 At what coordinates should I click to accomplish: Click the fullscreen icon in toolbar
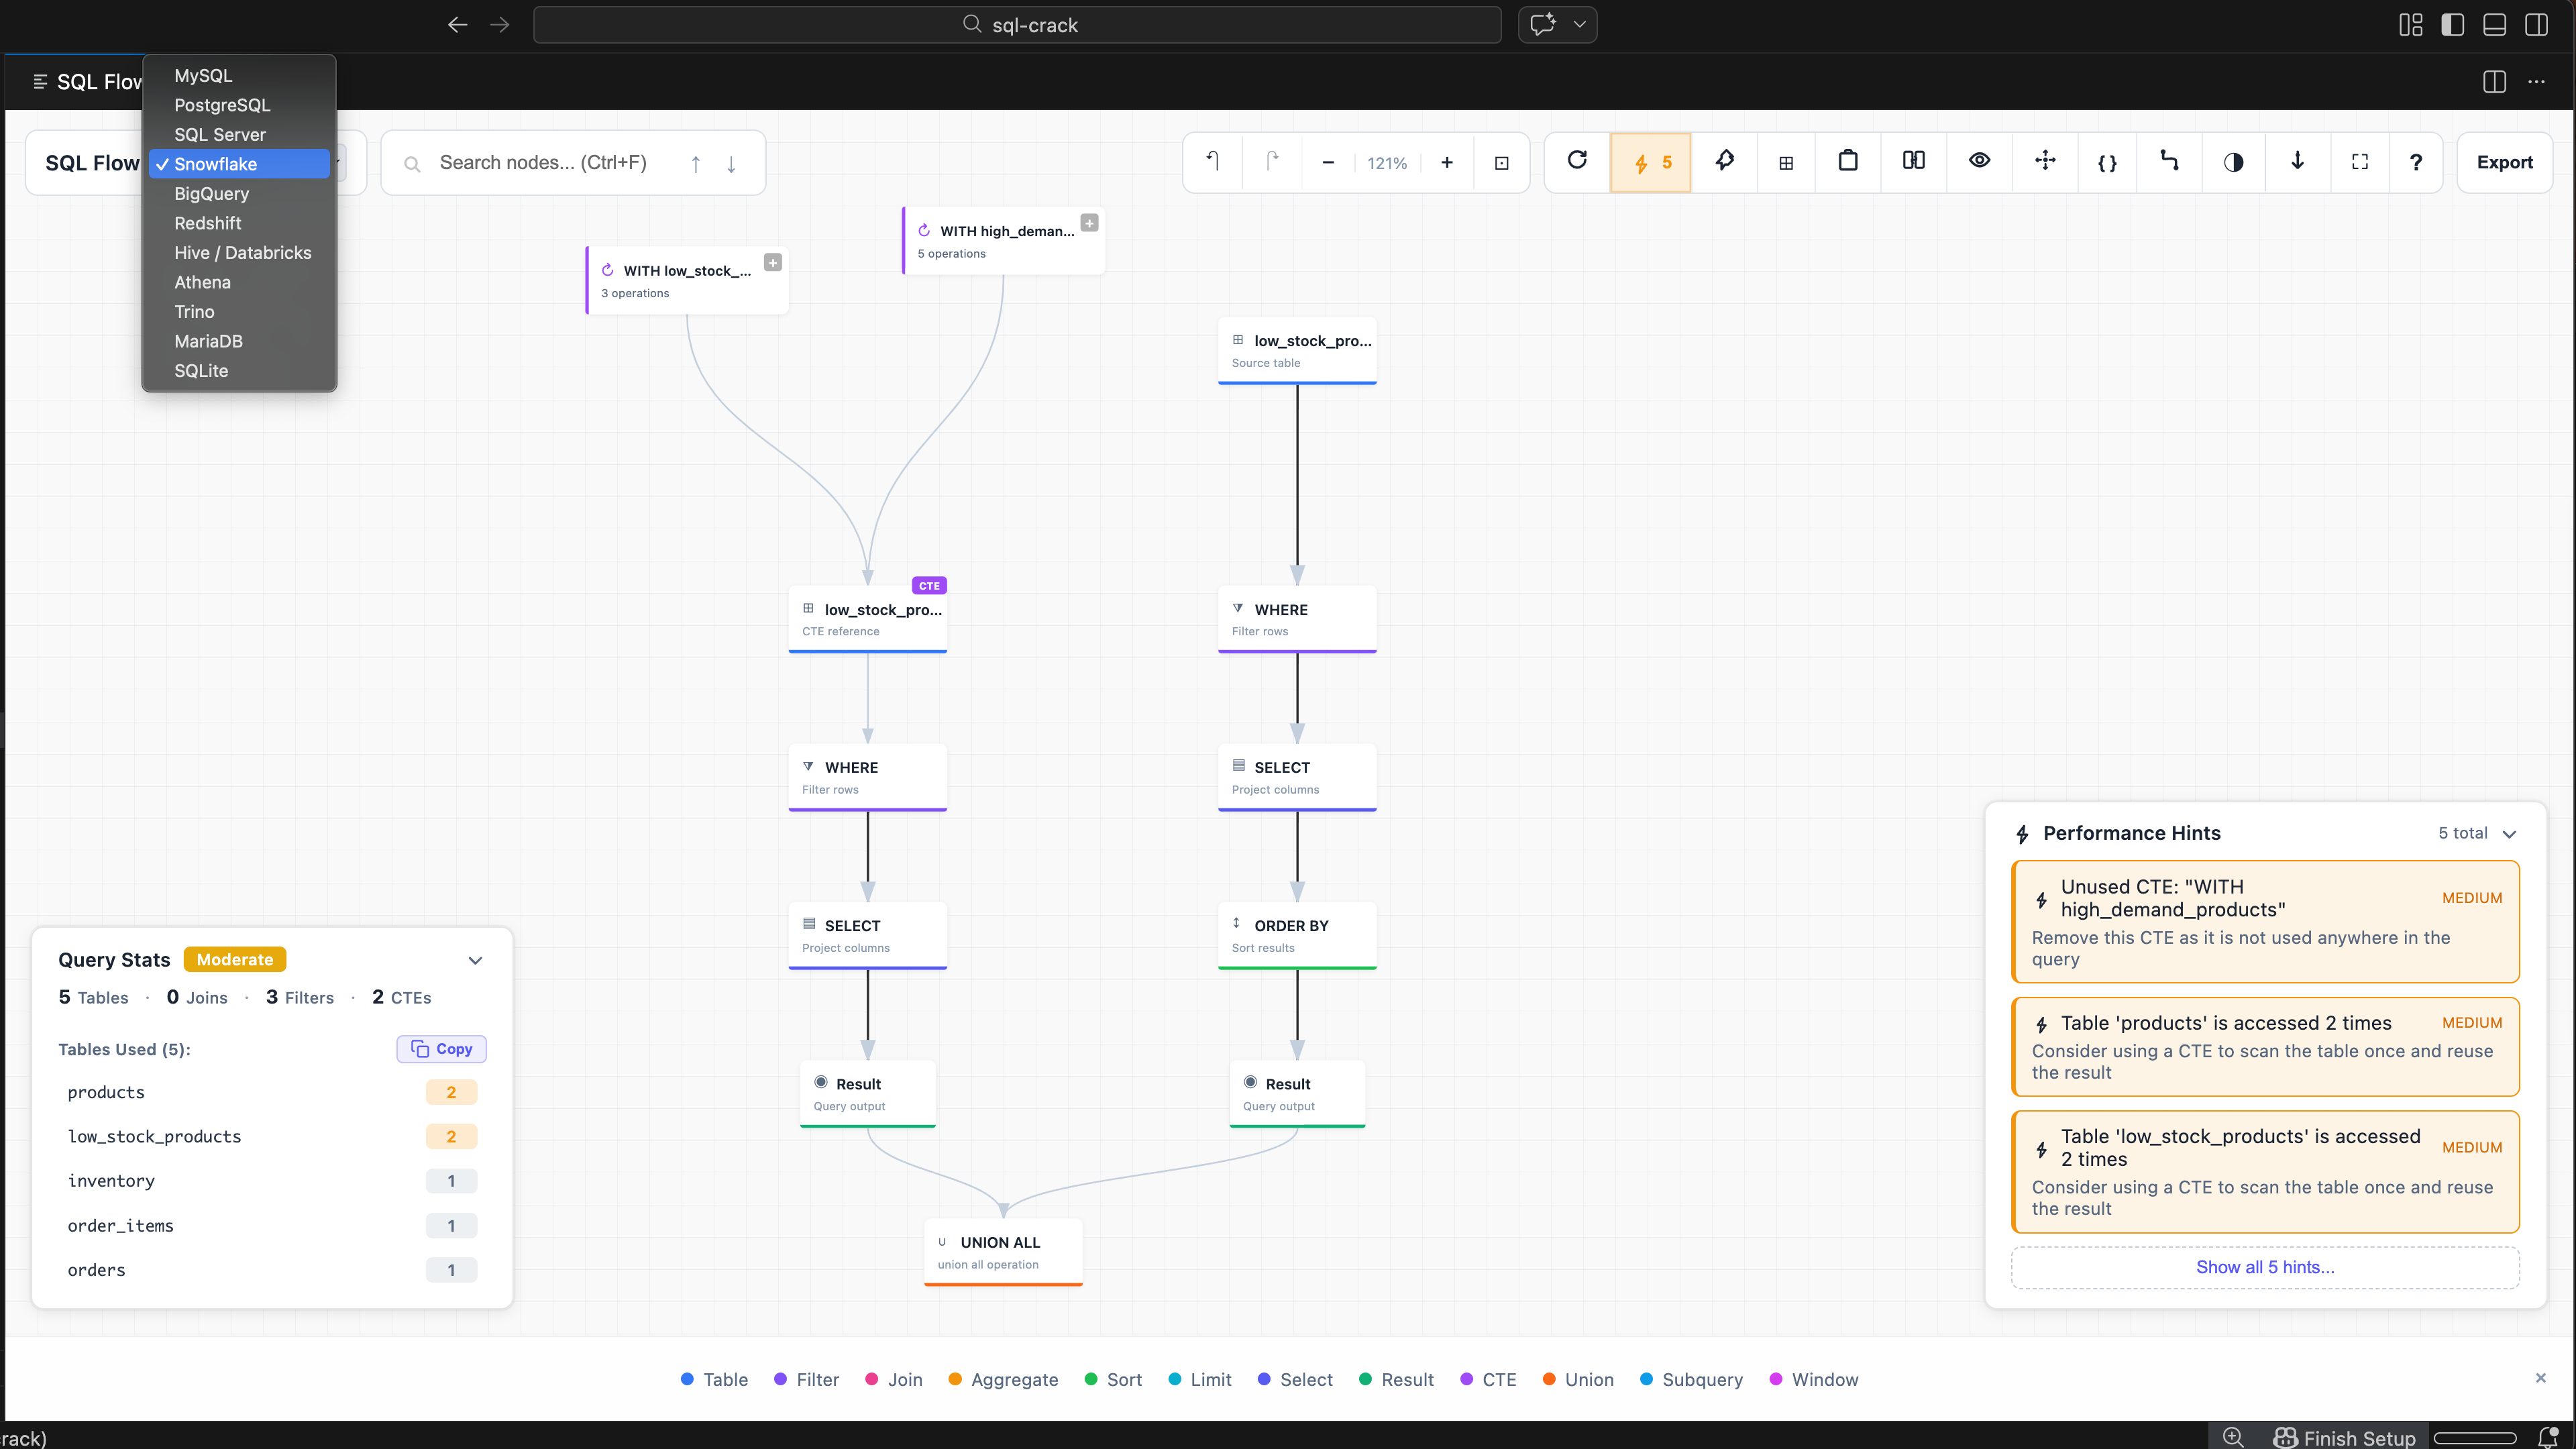(2359, 162)
